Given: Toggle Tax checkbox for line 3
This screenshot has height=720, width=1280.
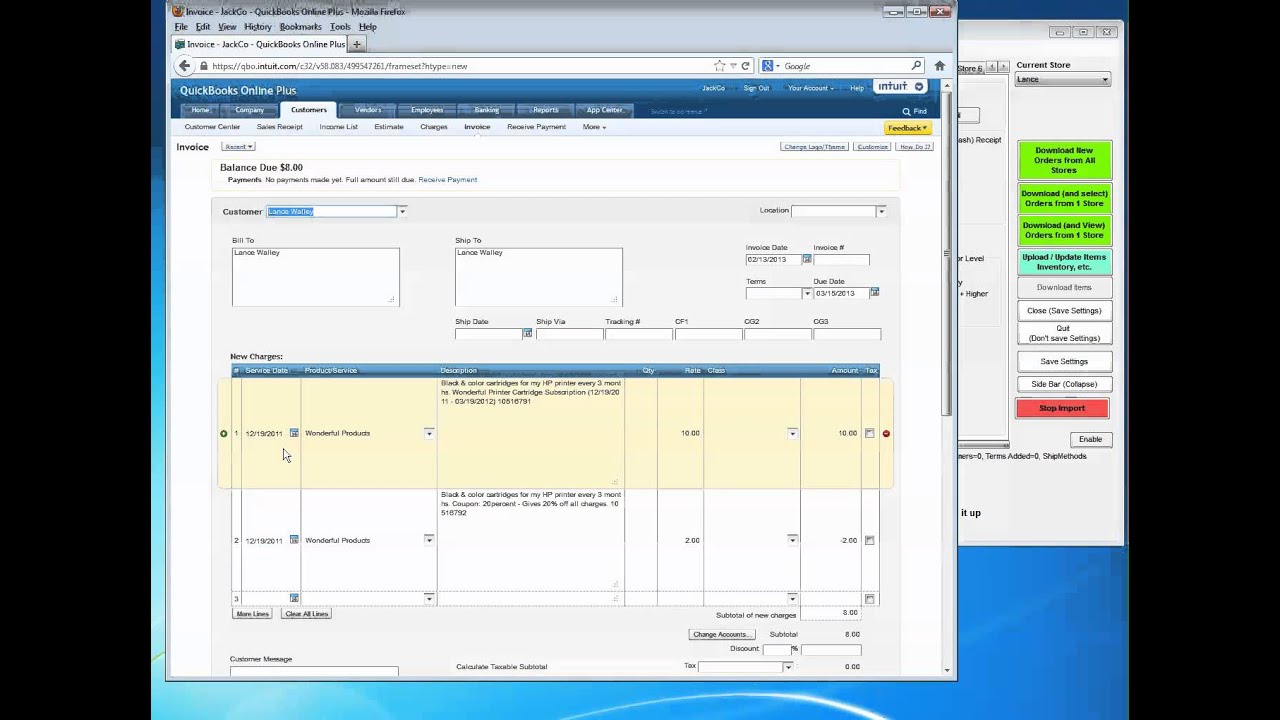Looking at the screenshot, I should pos(870,598).
